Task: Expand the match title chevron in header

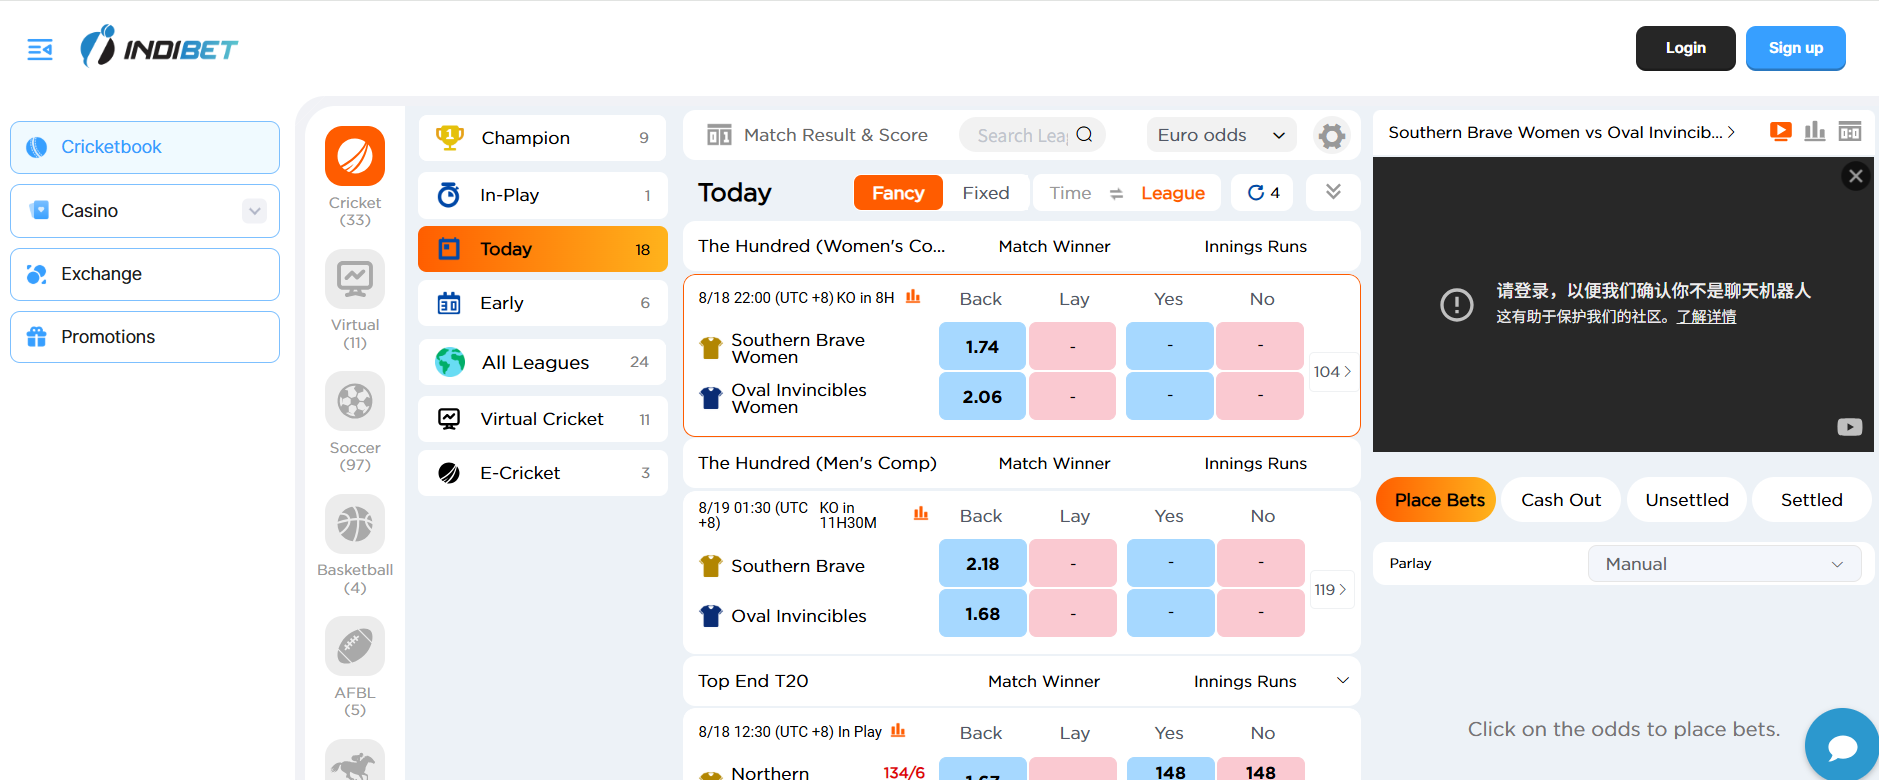Action: click(1731, 132)
